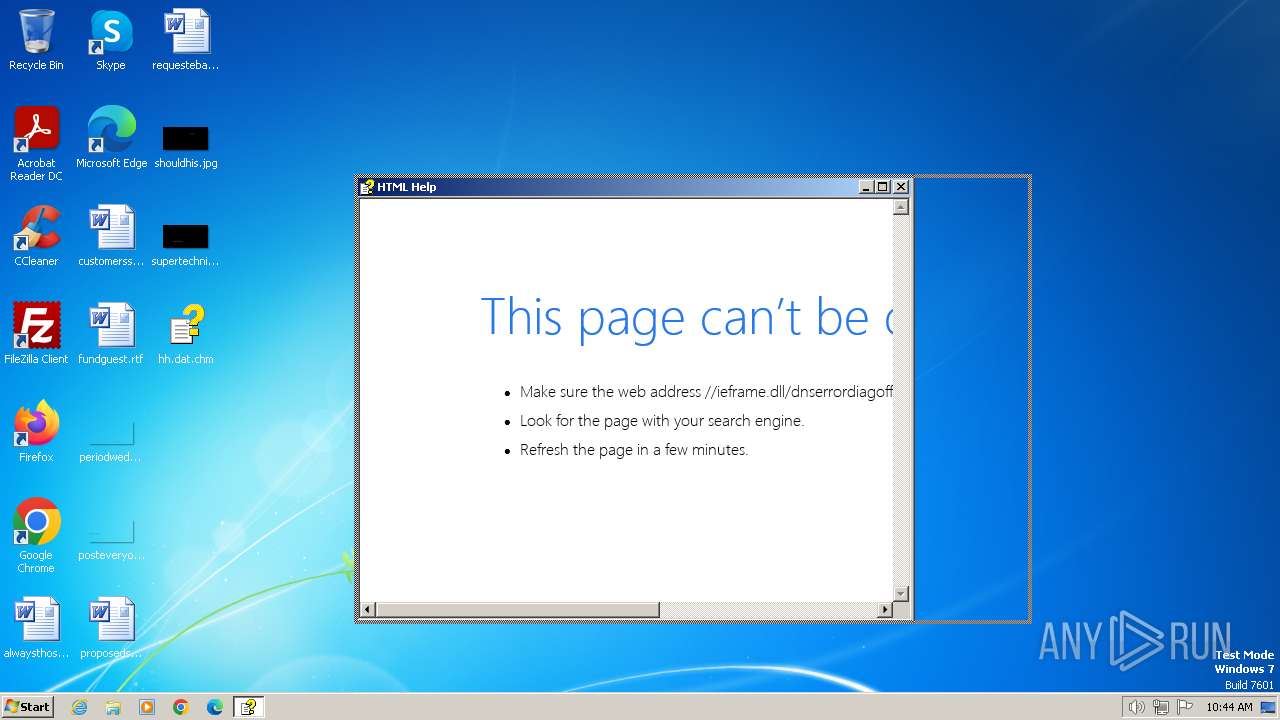Open CCleaner desktop shortcut

point(36,236)
